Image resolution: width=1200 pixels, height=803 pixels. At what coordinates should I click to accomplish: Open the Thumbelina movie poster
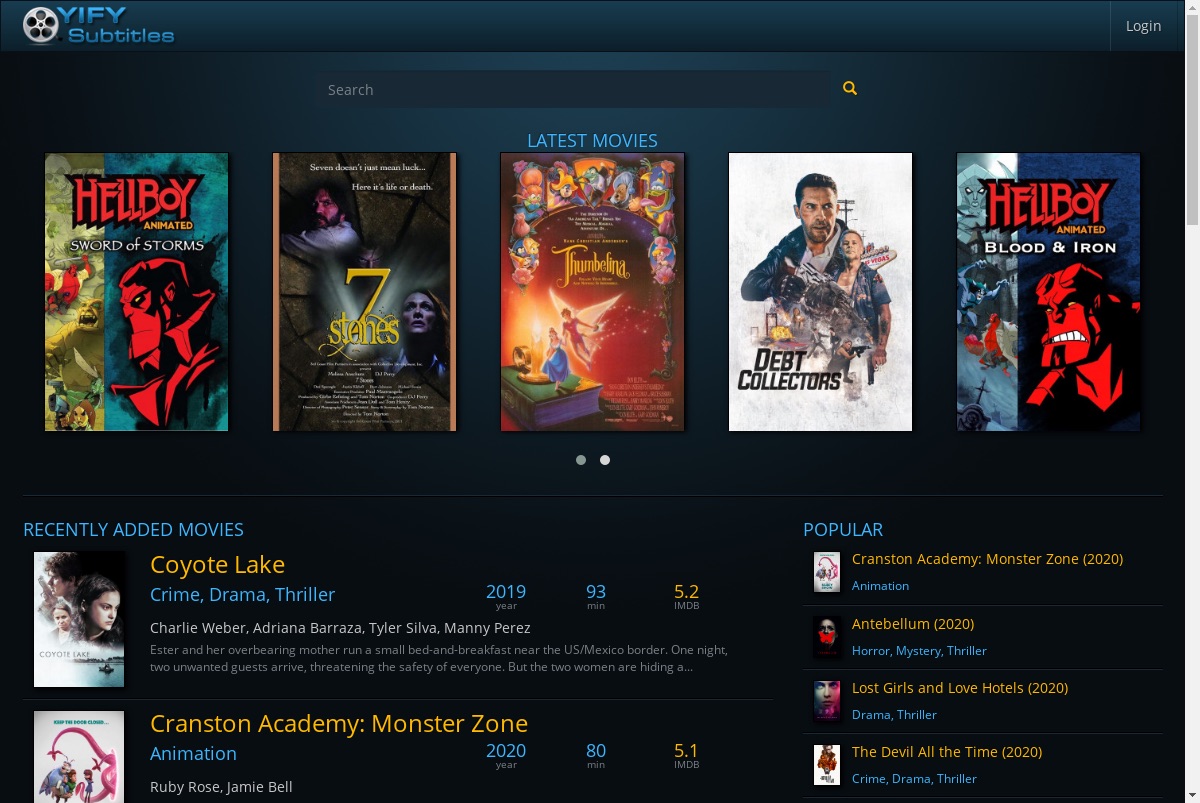(593, 292)
